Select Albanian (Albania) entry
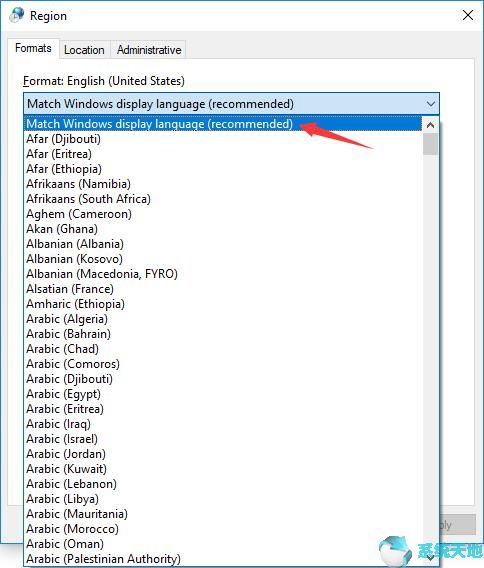Screen dimensions: 484x568 (223, 244)
